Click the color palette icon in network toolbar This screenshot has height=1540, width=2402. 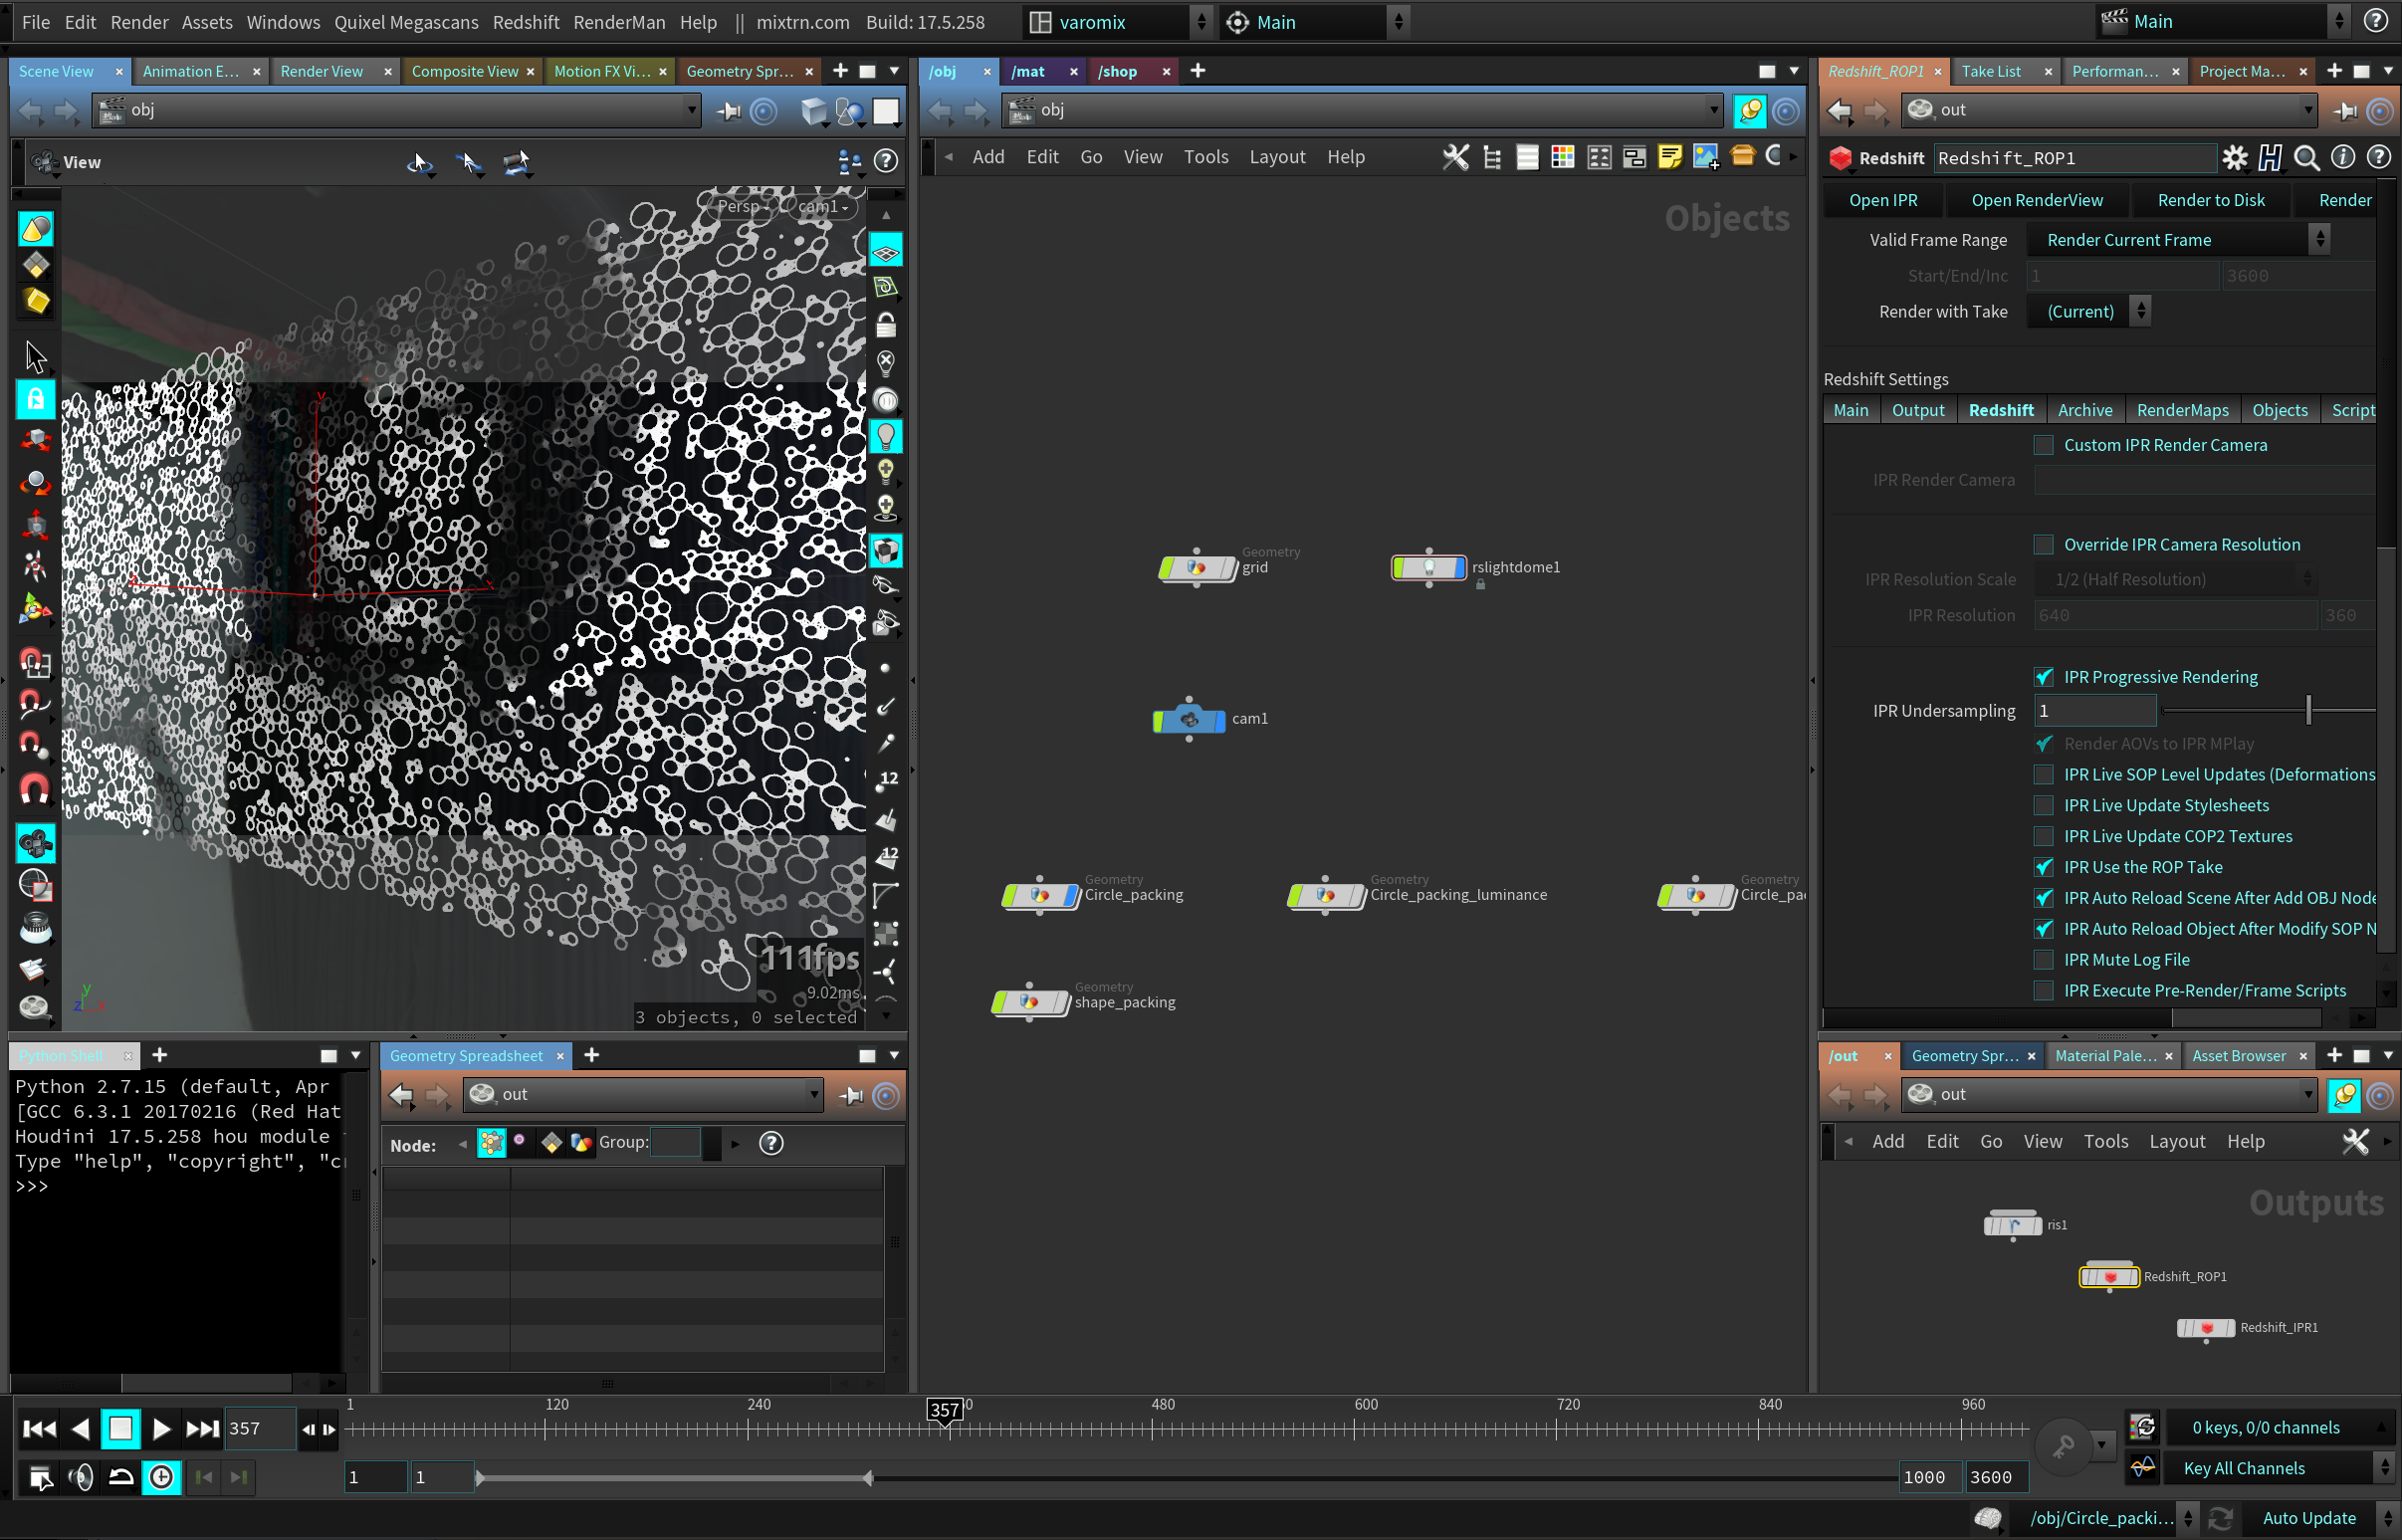1562,157
